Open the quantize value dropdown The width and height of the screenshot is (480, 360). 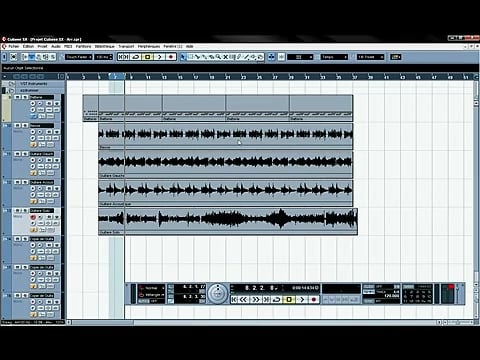tap(370, 57)
